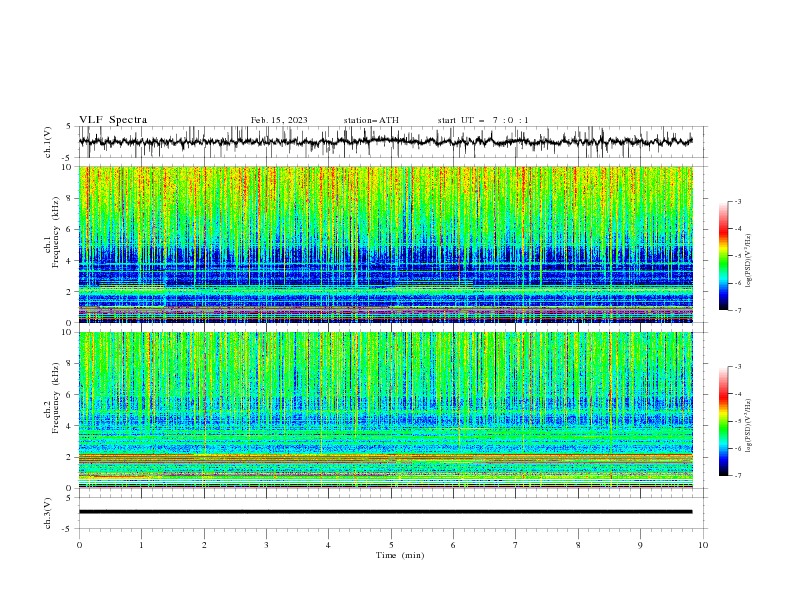The height and width of the screenshot is (612, 792).
Task: Select the log(PSD) label beside ch.2 colorbar
Action: pos(749,425)
